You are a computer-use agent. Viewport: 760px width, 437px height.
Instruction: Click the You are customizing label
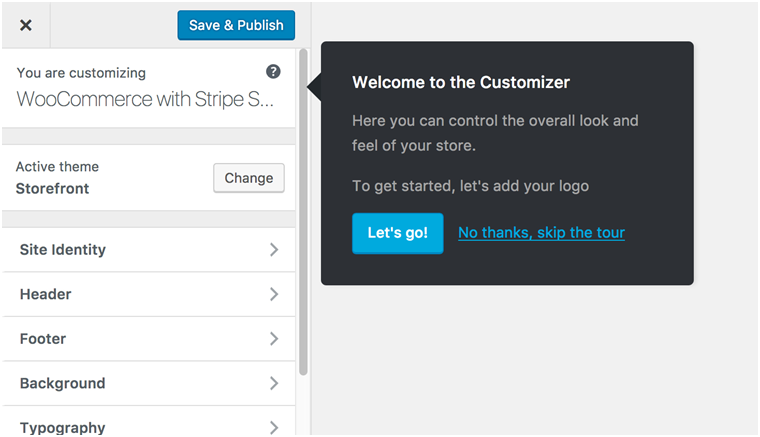click(81, 73)
